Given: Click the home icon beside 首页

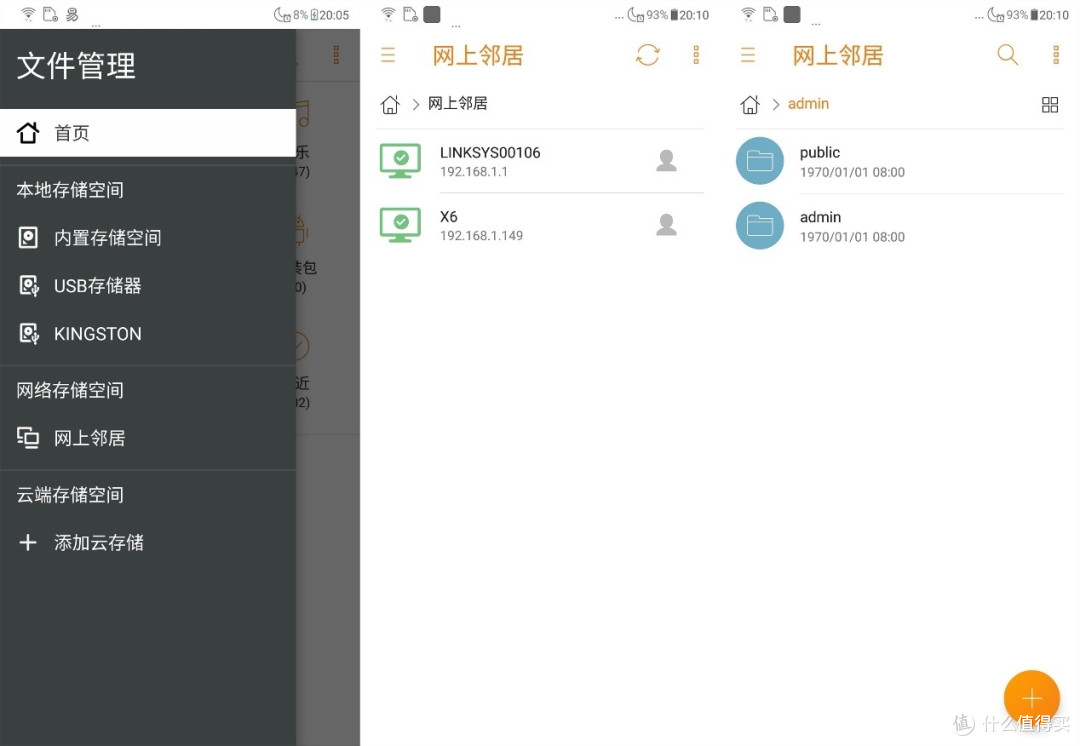Looking at the screenshot, I should [28, 132].
